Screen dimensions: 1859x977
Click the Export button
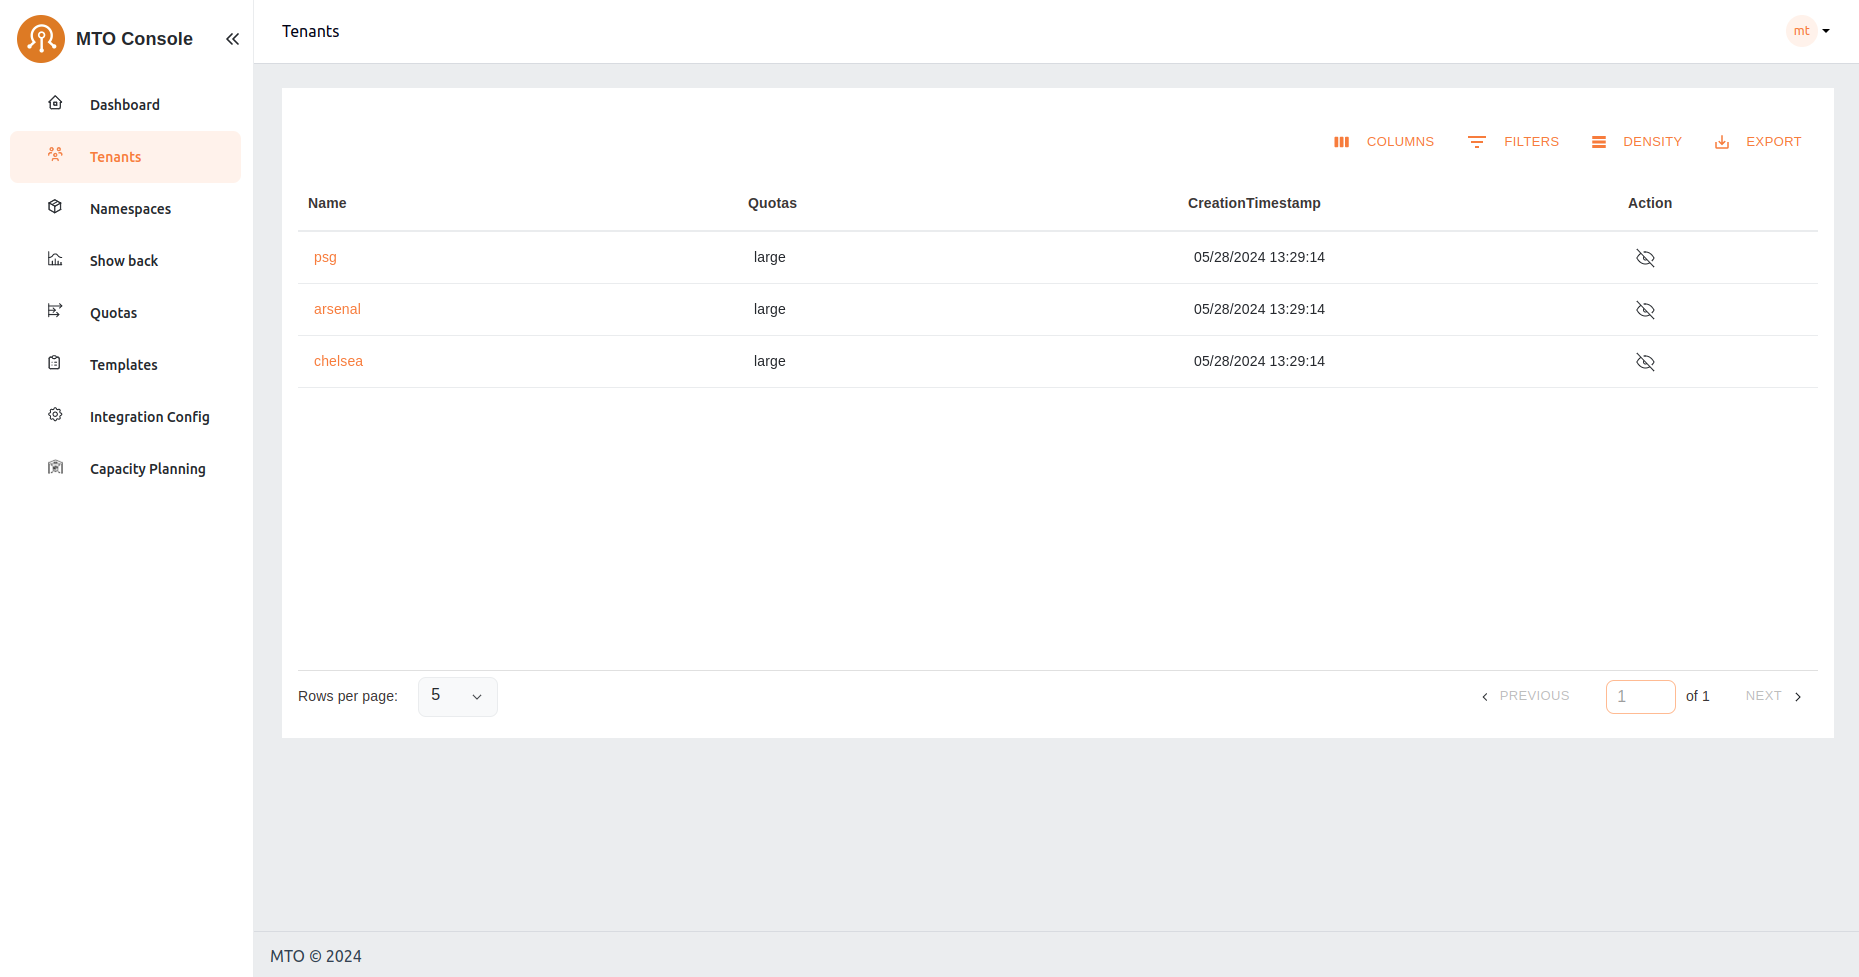1758,142
